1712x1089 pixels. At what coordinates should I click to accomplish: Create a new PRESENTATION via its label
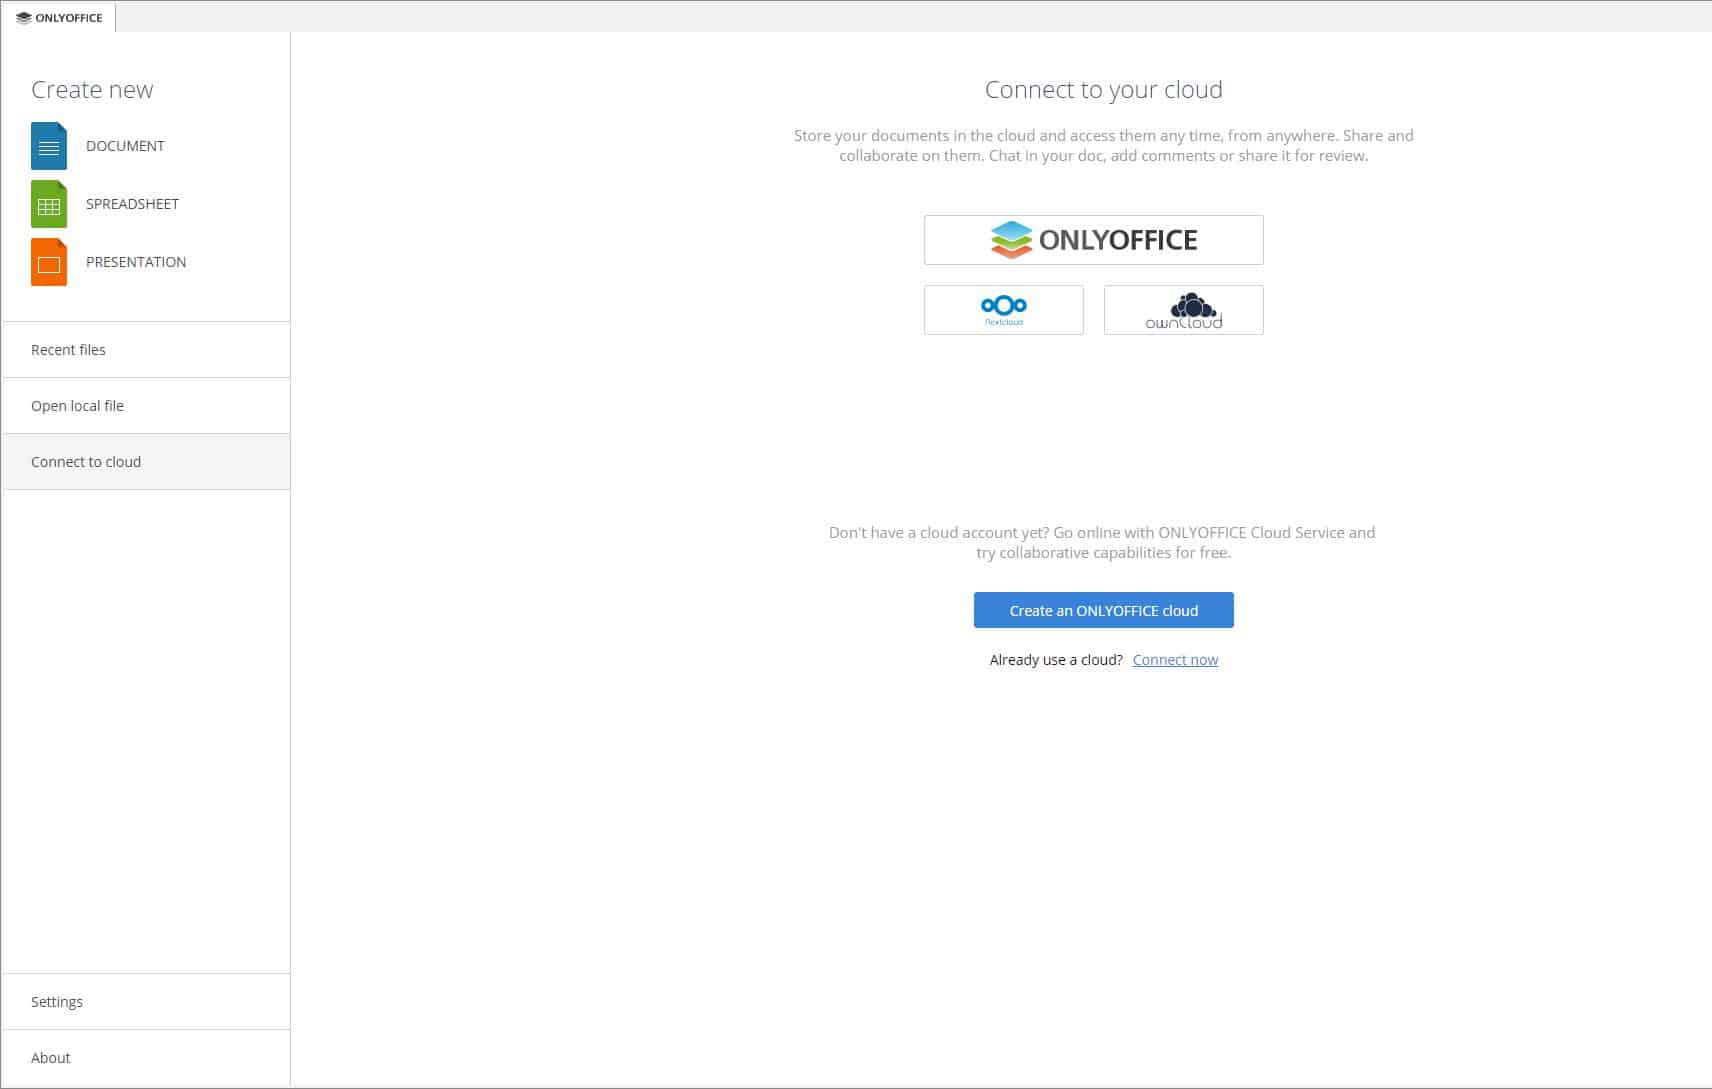(136, 262)
